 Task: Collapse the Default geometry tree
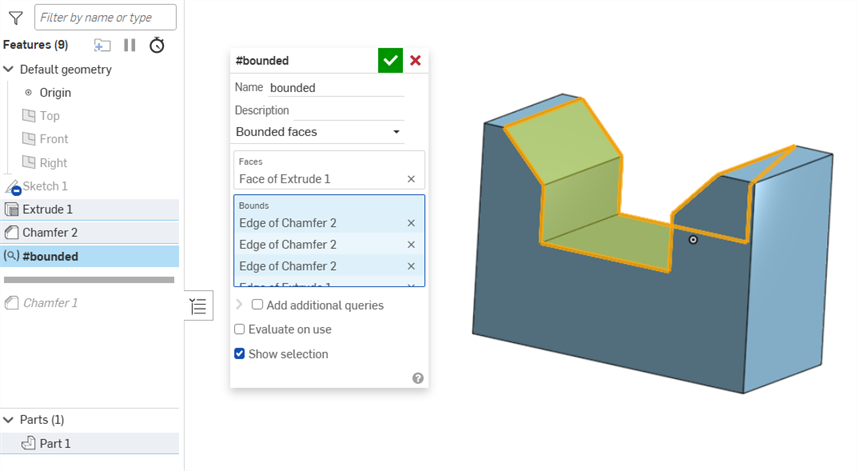click(9, 70)
